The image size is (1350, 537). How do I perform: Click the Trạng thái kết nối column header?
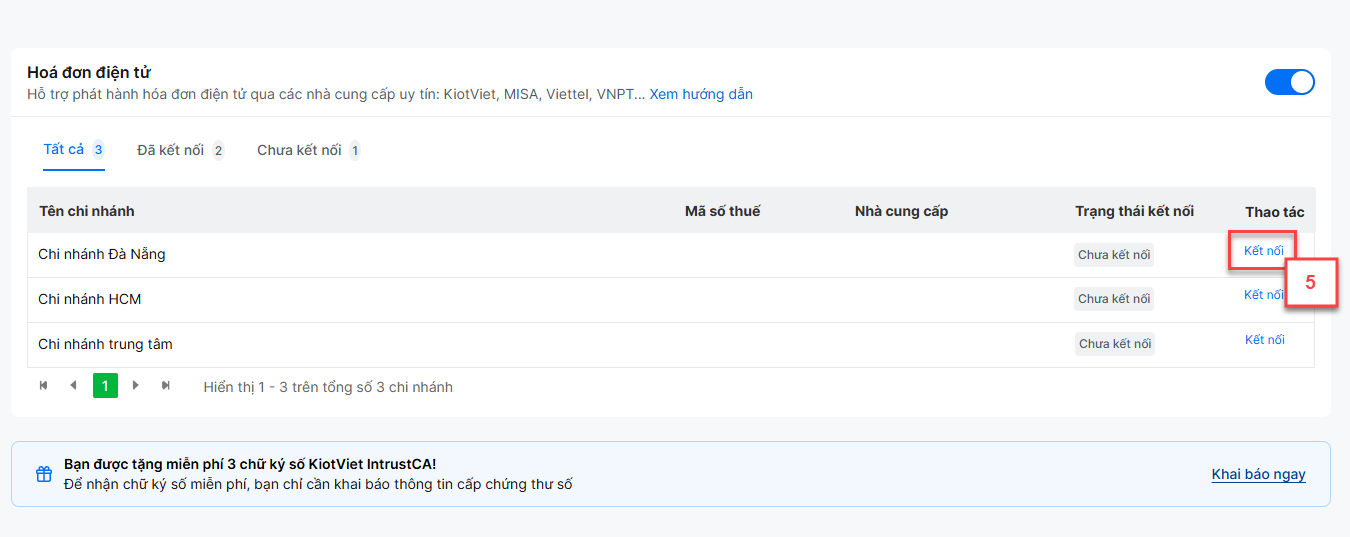1134,211
